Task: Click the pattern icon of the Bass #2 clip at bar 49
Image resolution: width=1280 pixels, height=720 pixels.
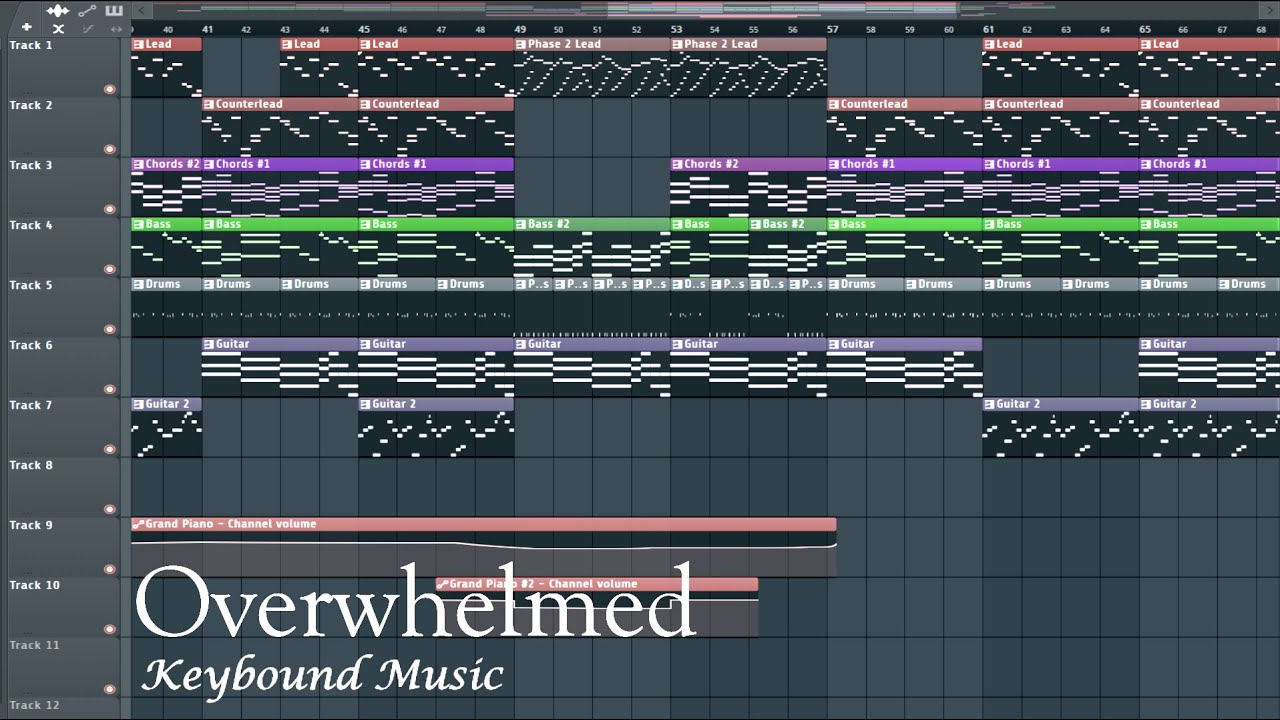Action: tap(521, 224)
